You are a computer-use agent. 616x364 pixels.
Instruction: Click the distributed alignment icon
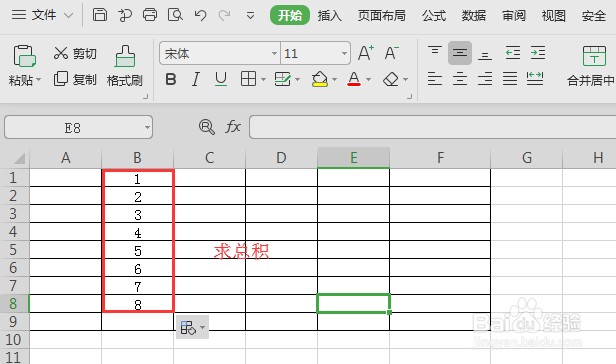[x=535, y=79]
